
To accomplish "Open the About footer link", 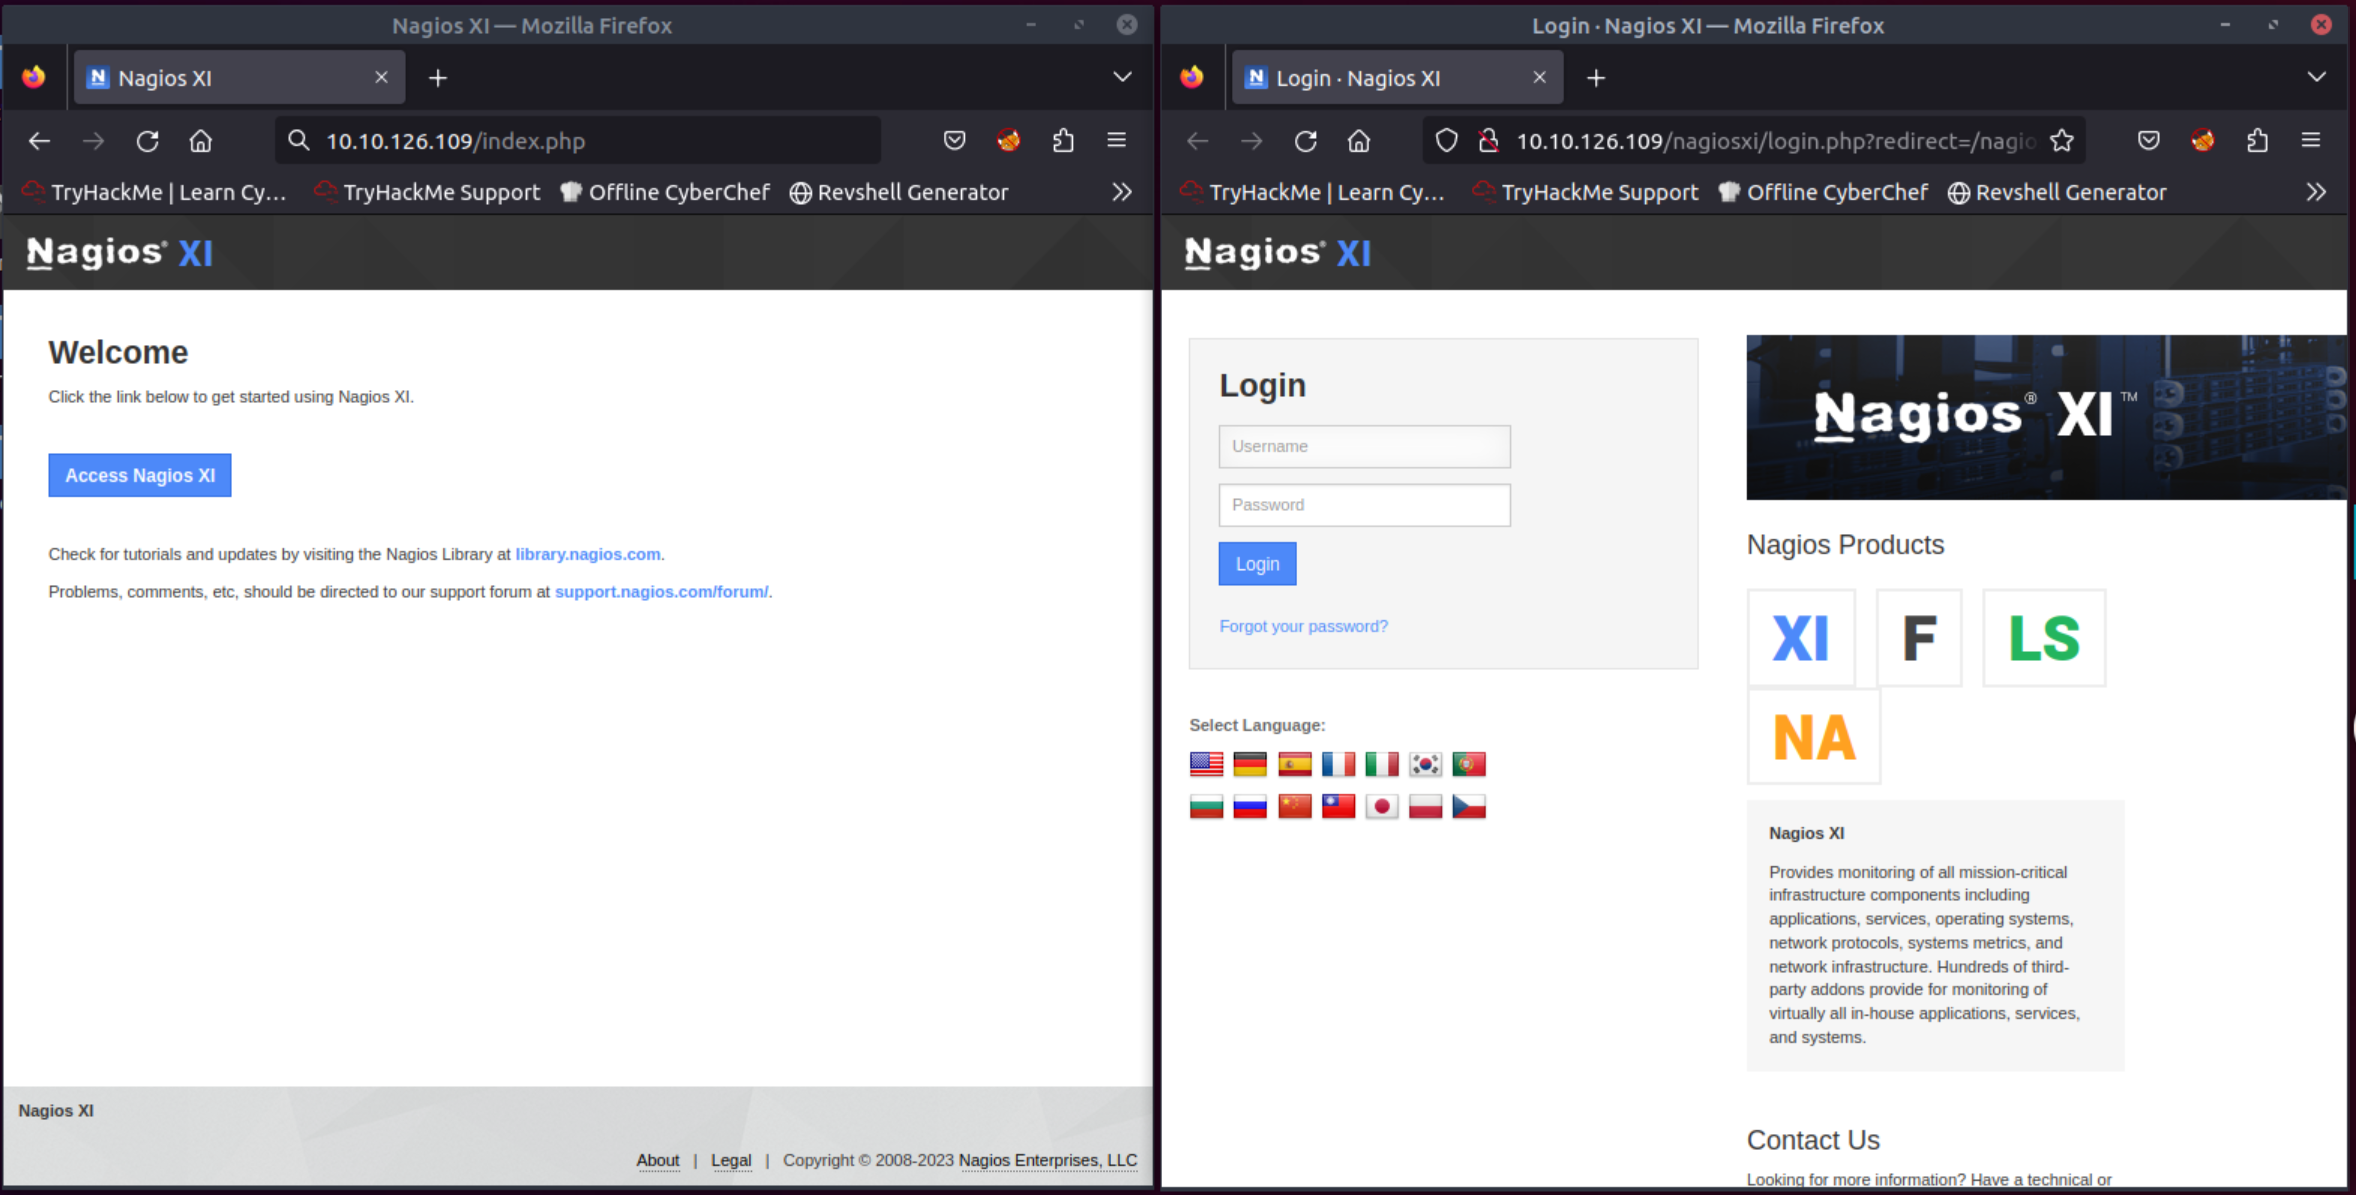I will 658,1160.
